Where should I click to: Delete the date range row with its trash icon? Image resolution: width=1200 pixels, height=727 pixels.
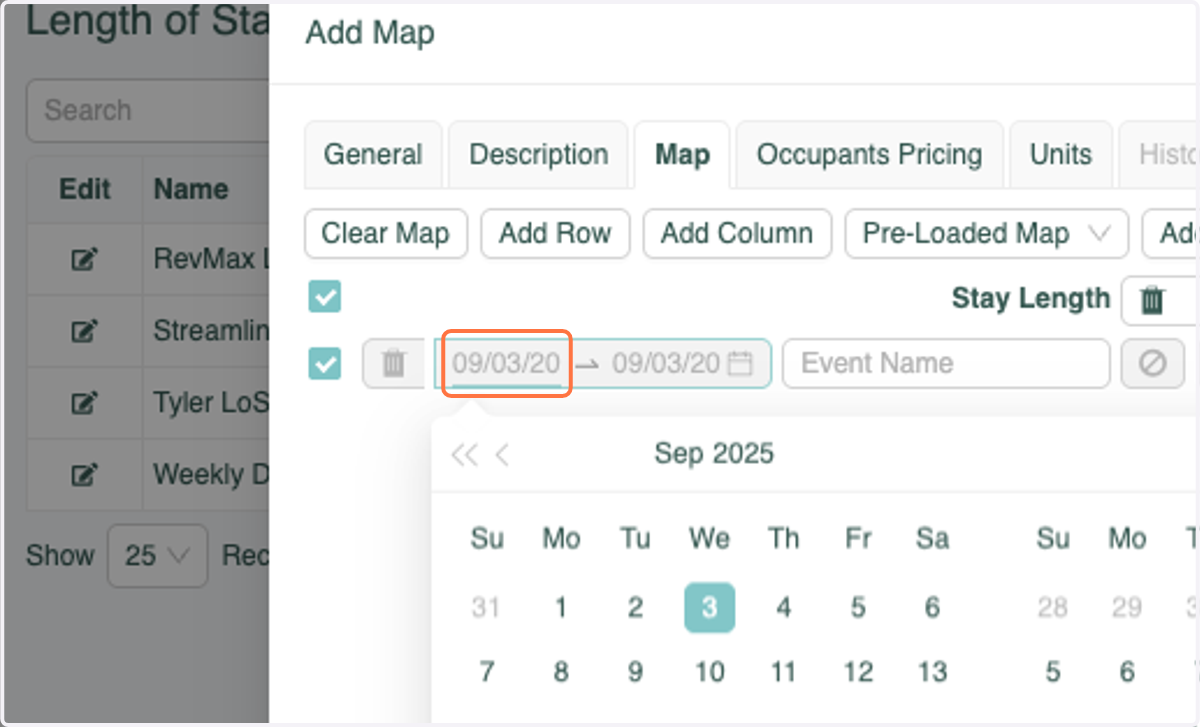pyautogui.click(x=394, y=363)
